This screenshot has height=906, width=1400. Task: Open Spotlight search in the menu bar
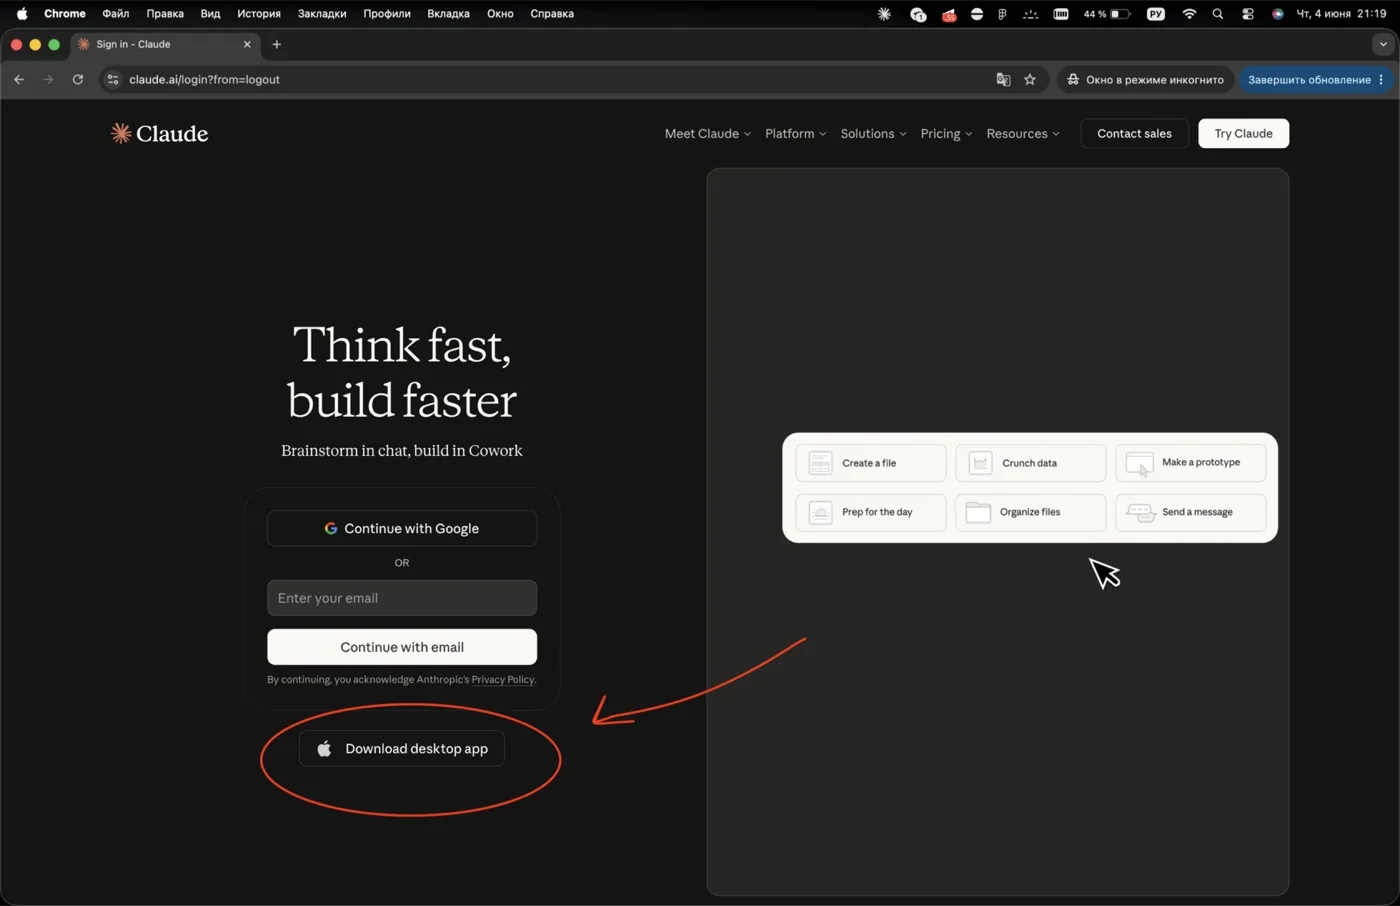point(1218,14)
